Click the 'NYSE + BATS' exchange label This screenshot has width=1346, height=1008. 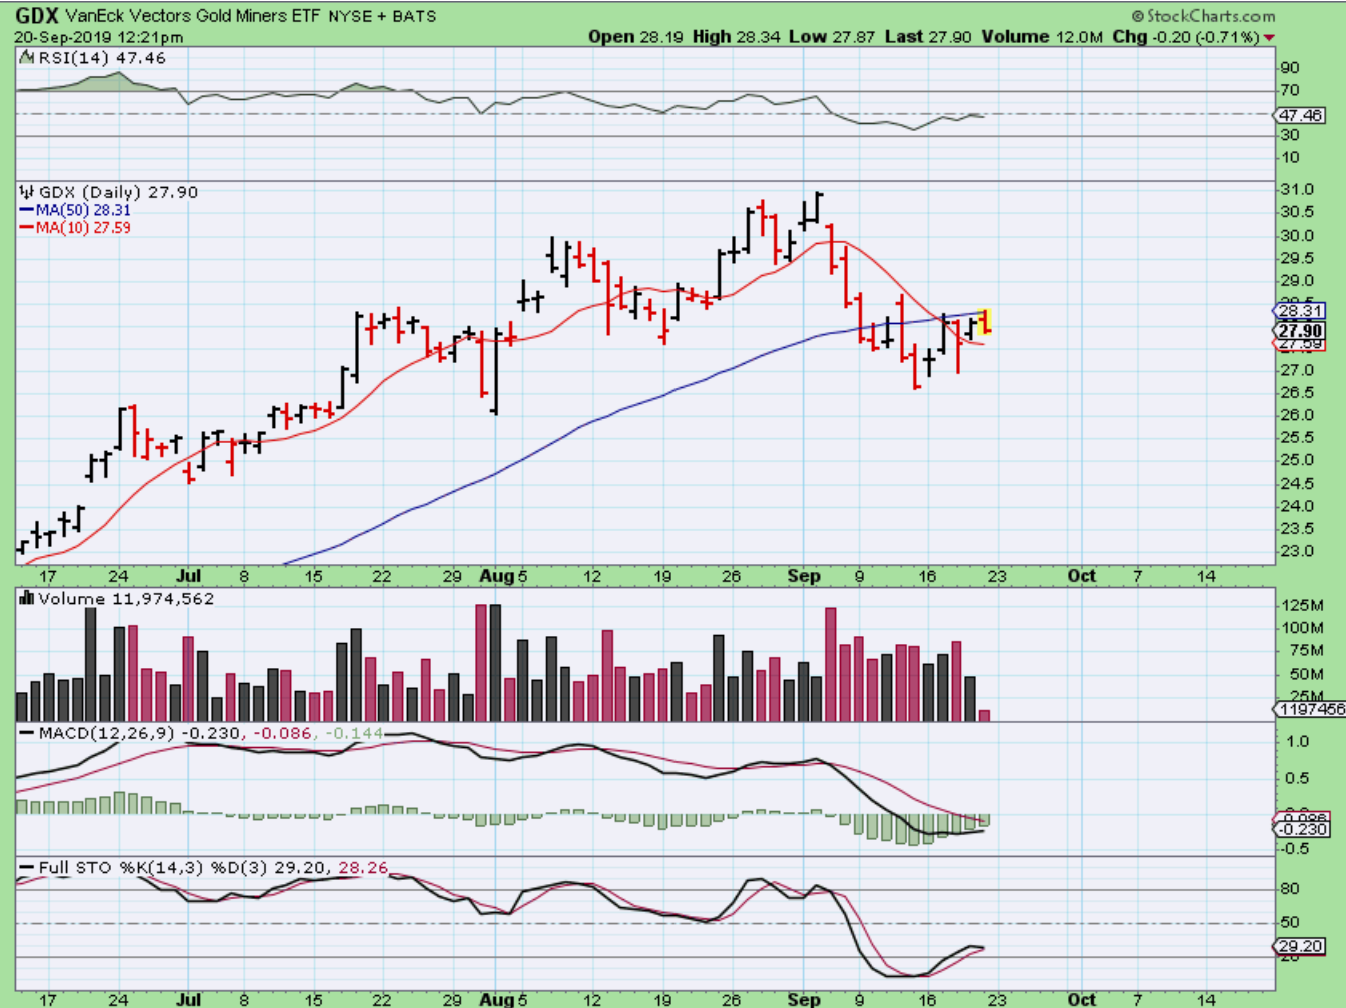tap(382, 16)
